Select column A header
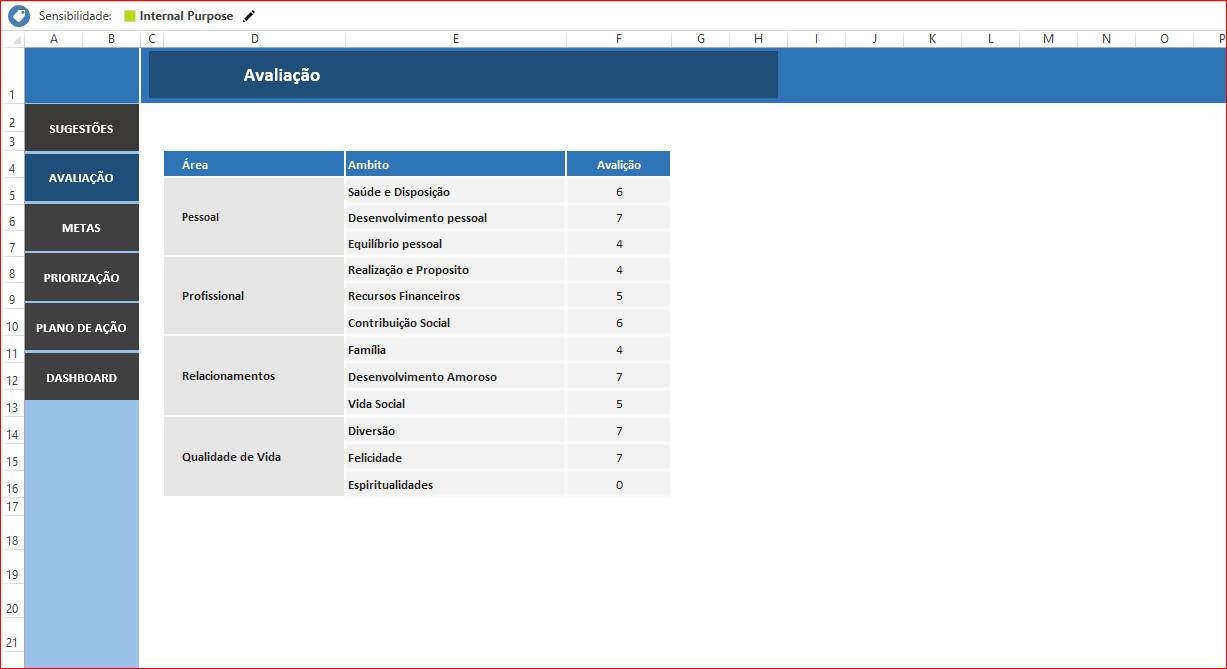Screen dimensions: 1227x669 pos(53,39)
